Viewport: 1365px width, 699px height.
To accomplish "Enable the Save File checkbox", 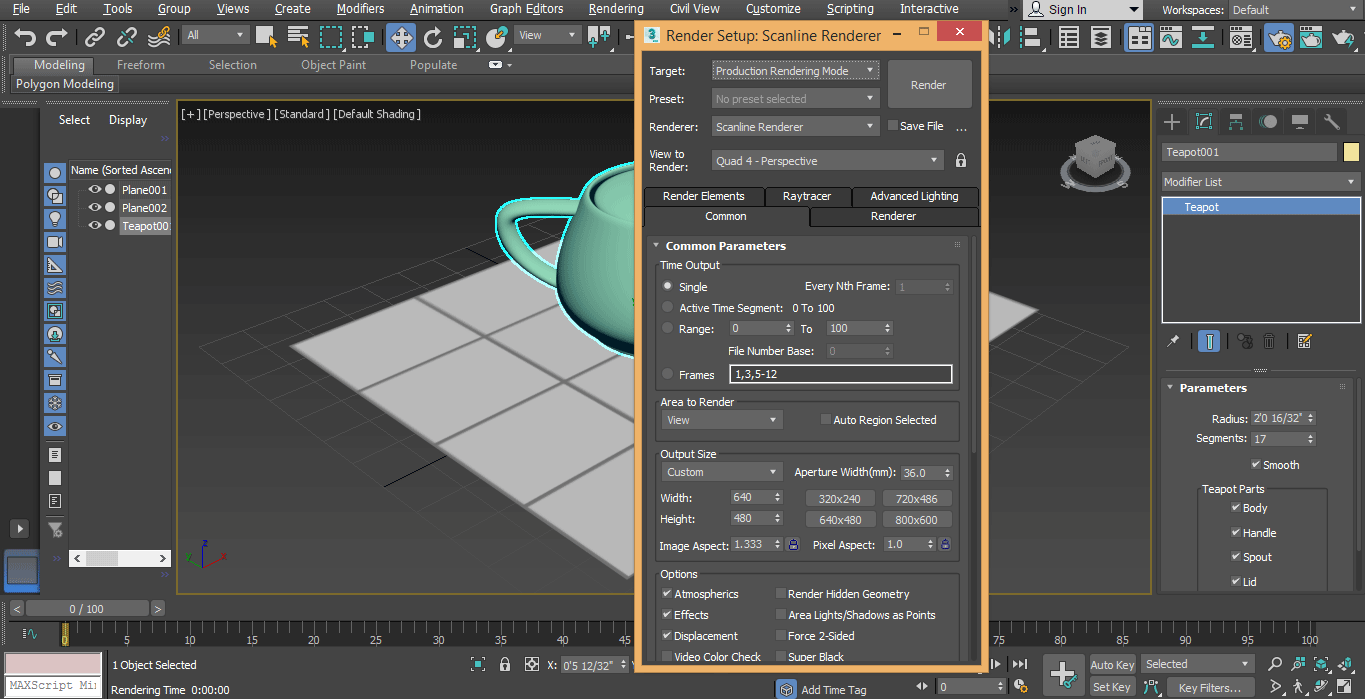I will tap(893, 126).
